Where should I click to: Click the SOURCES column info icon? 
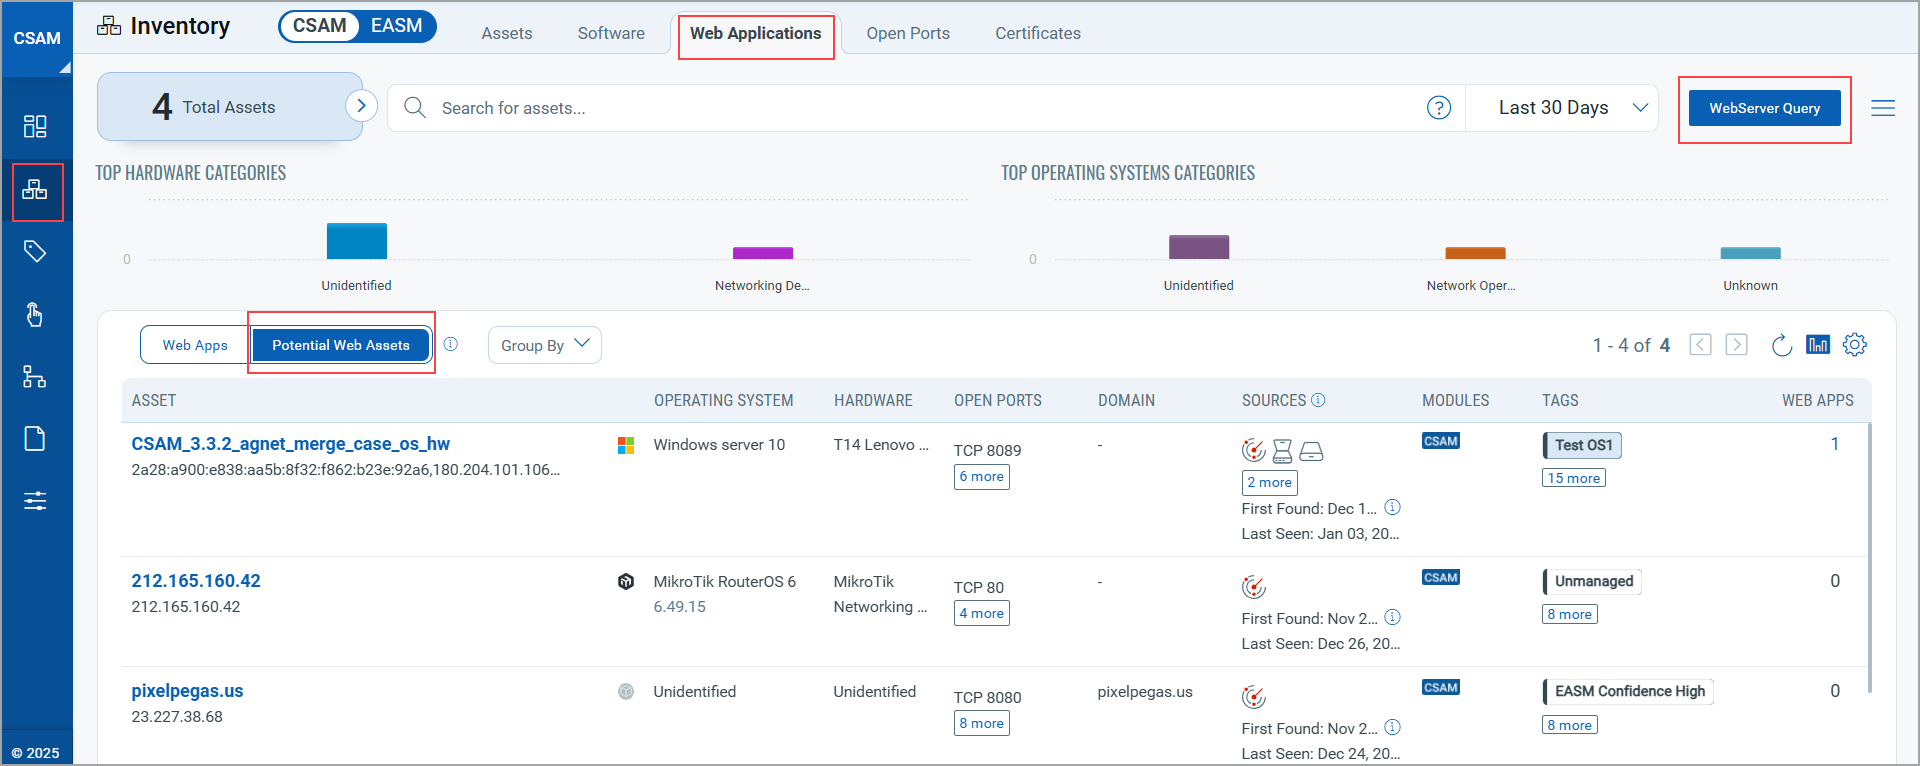point(1318,400)
